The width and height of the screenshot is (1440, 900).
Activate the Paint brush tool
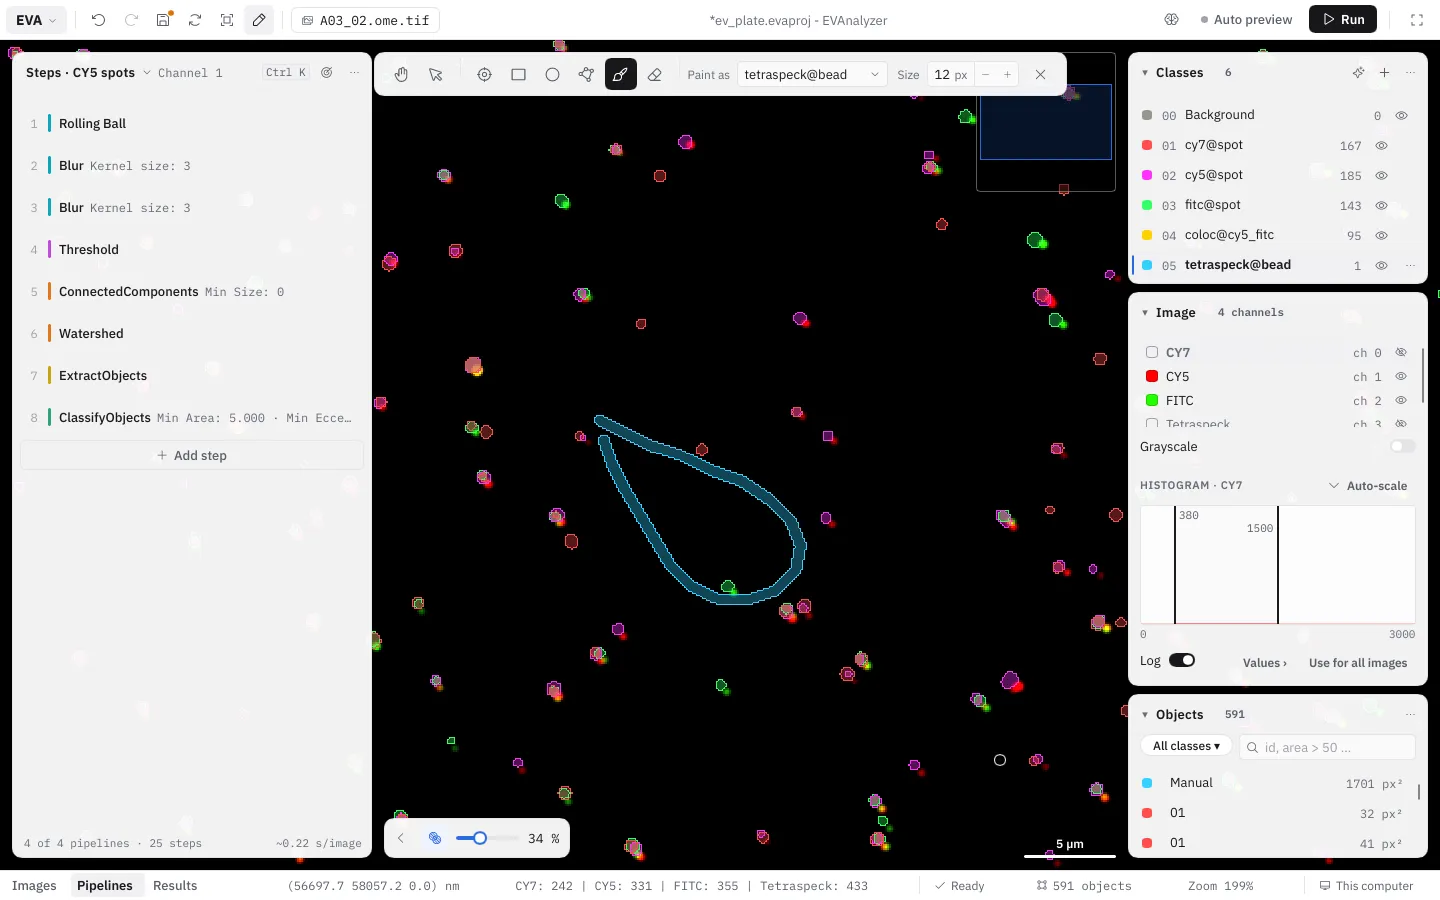pyautogui.click(x=620, y=75)
